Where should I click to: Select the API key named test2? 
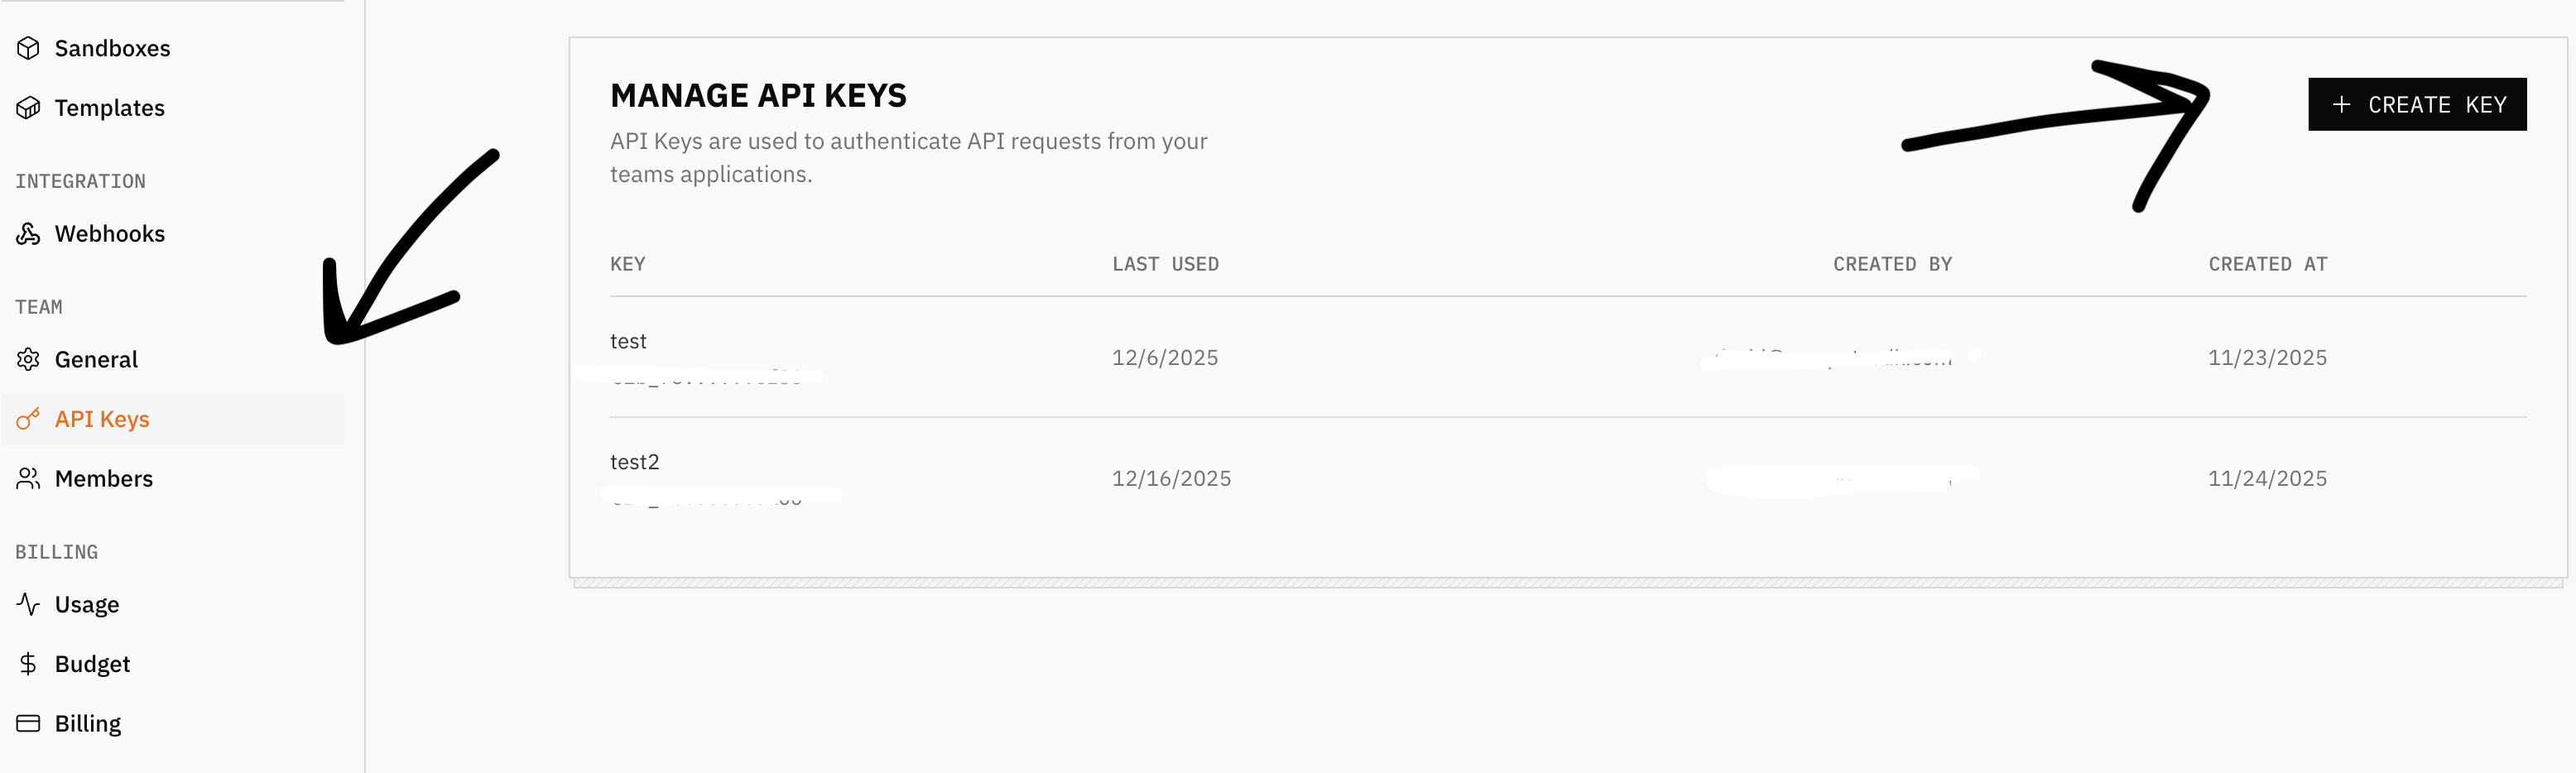635,462
